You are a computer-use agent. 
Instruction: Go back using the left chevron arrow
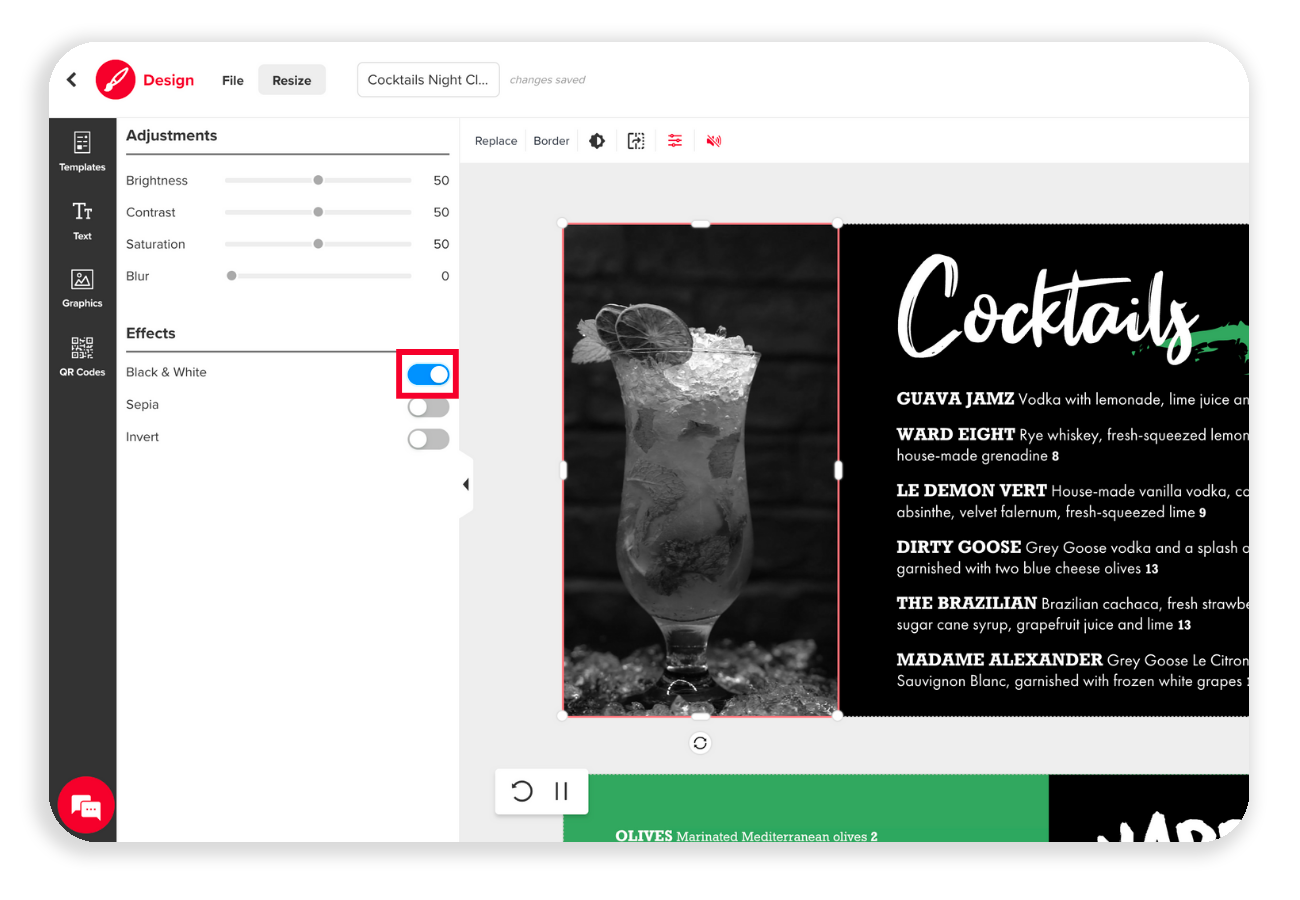(x=71, y=80)
